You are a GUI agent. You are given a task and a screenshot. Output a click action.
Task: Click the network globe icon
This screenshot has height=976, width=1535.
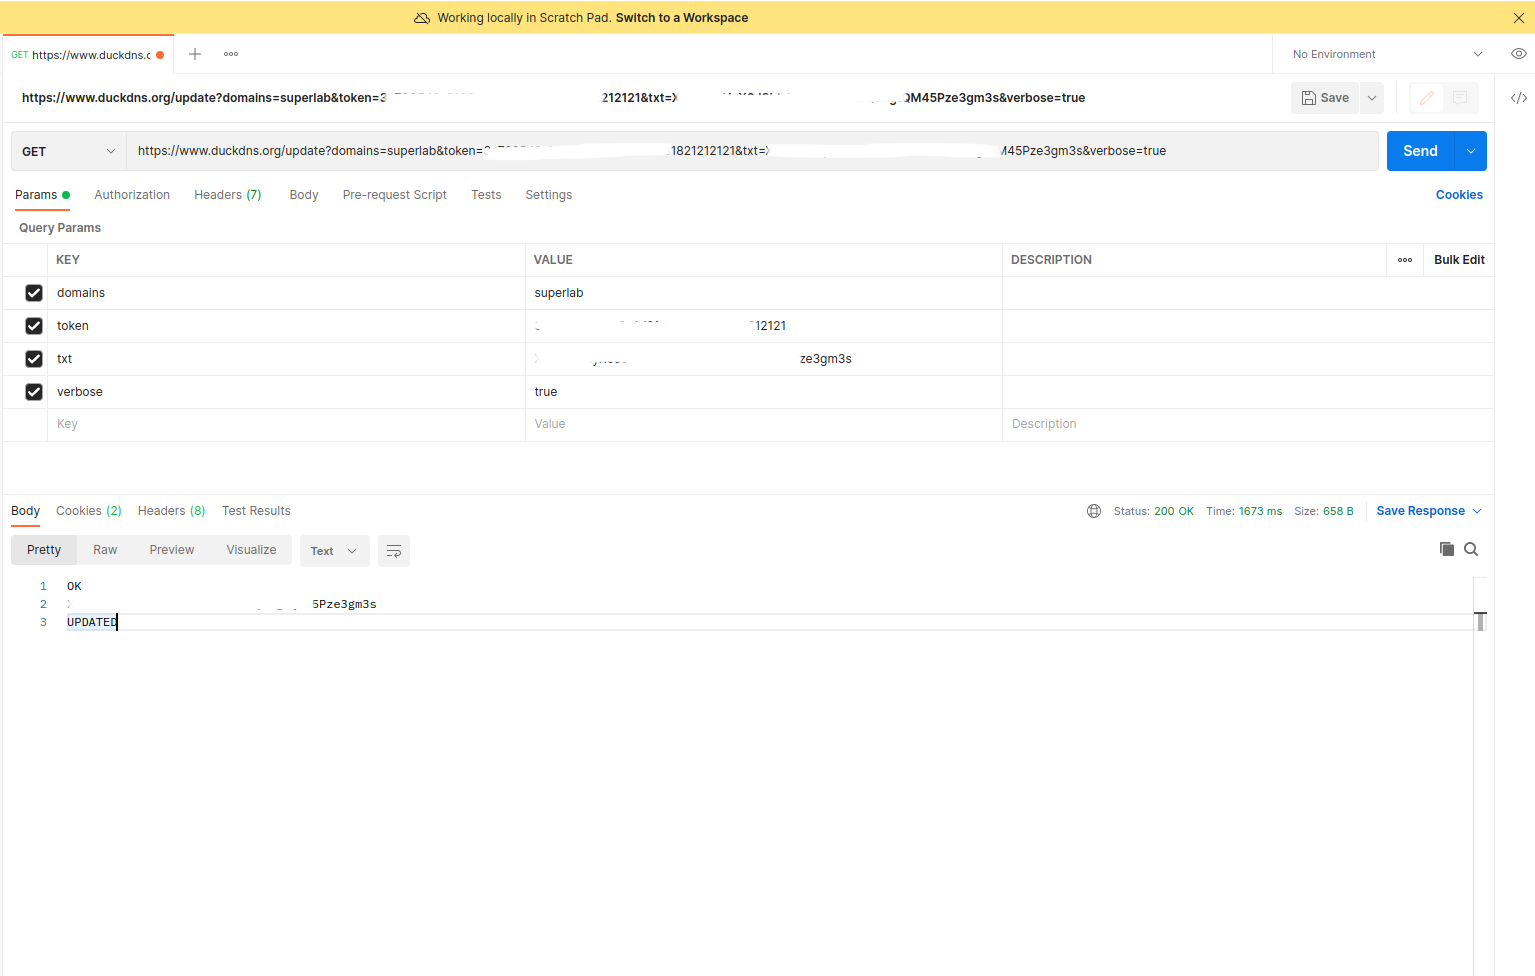click(1094, 511)
